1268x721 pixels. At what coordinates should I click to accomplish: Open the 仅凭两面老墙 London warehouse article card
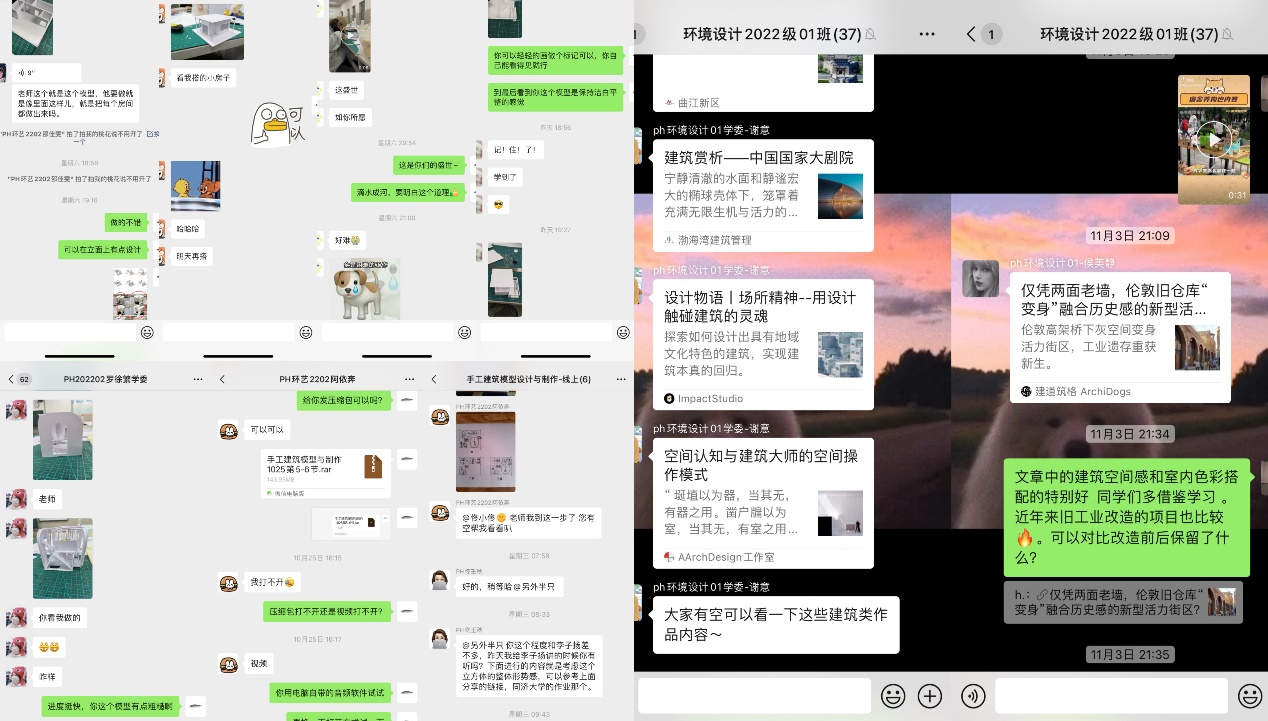coord(1118,337)
